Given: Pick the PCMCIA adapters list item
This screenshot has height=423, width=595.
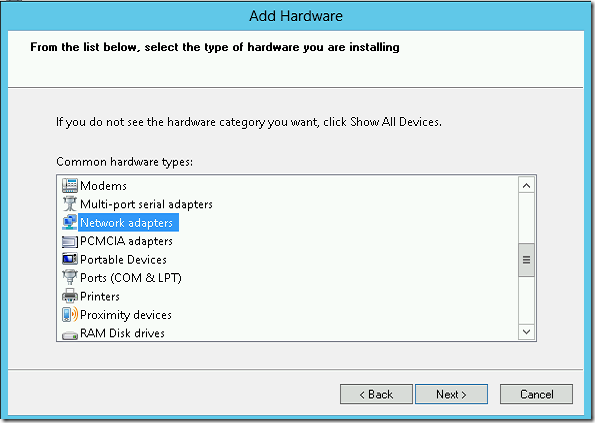Looking at the screenshot, I should (126, 241).
